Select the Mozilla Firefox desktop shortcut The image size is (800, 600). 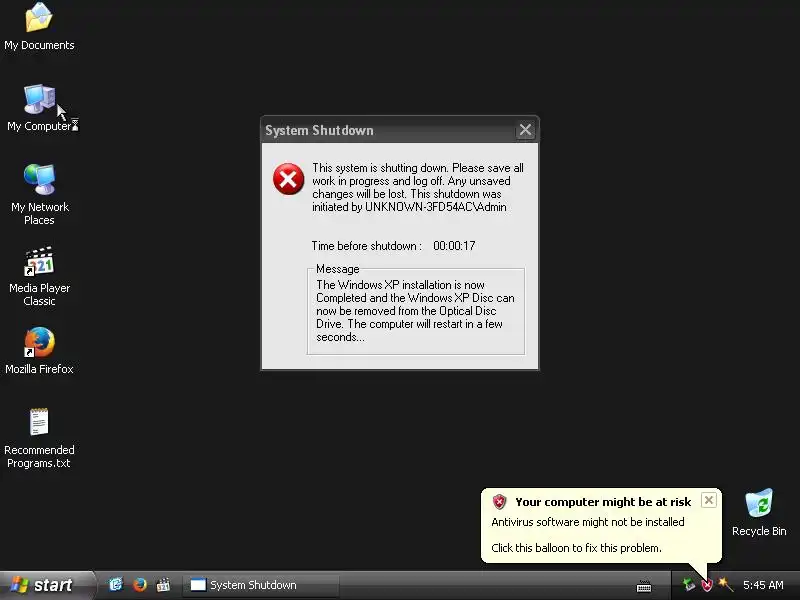(39, 351)
